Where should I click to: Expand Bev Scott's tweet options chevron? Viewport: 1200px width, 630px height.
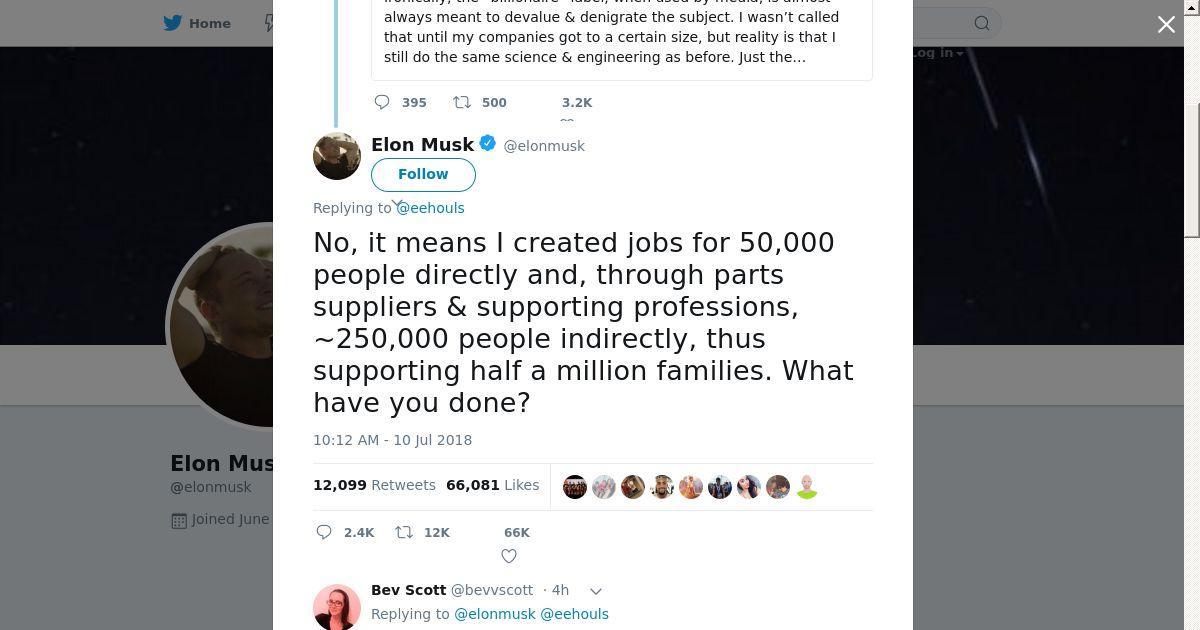coord(596,591)
